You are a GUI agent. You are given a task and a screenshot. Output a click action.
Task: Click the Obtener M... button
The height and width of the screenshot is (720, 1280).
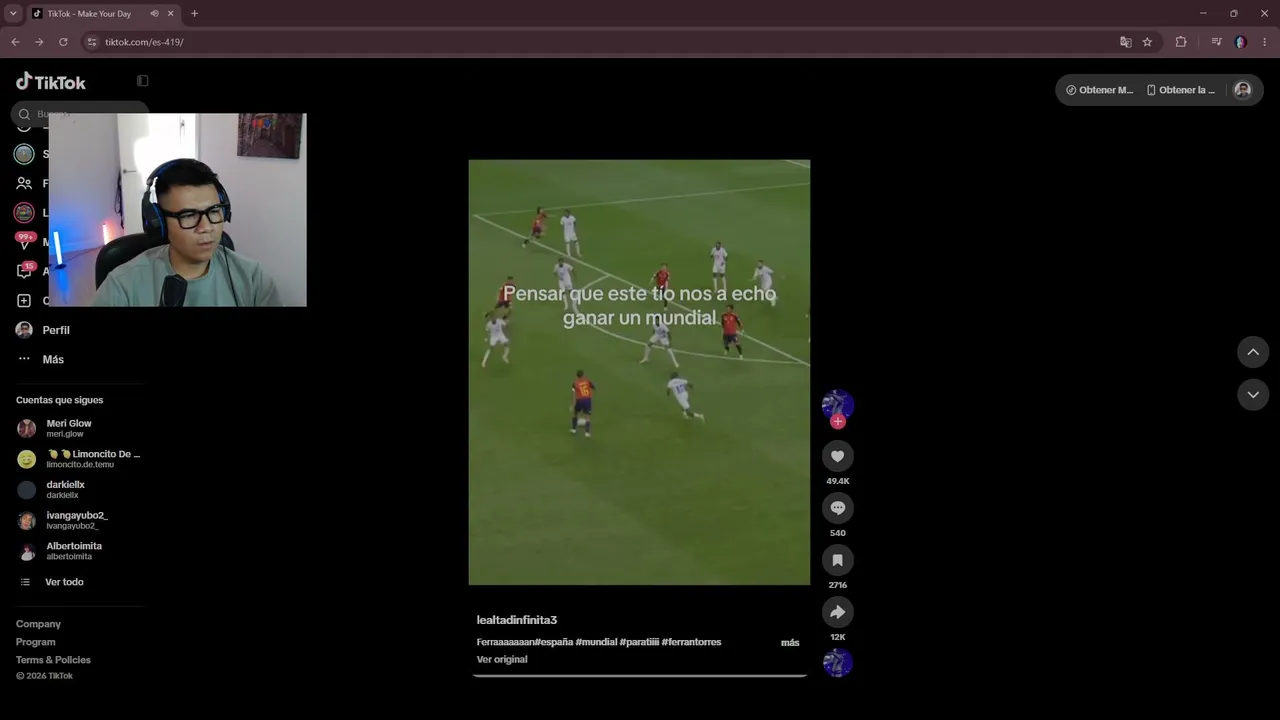pos(1099,90)
